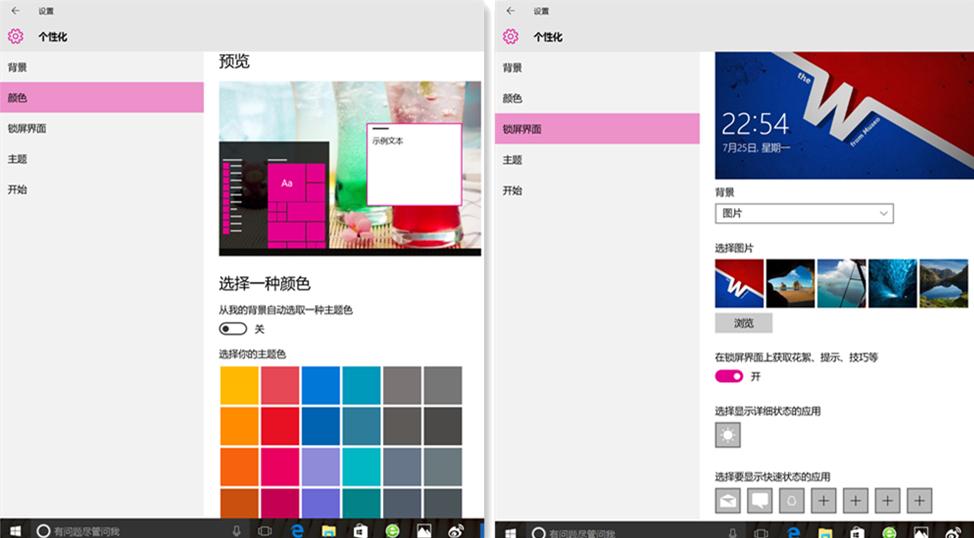Choose the mountain lake picture thumbnail

click(944, 283)
